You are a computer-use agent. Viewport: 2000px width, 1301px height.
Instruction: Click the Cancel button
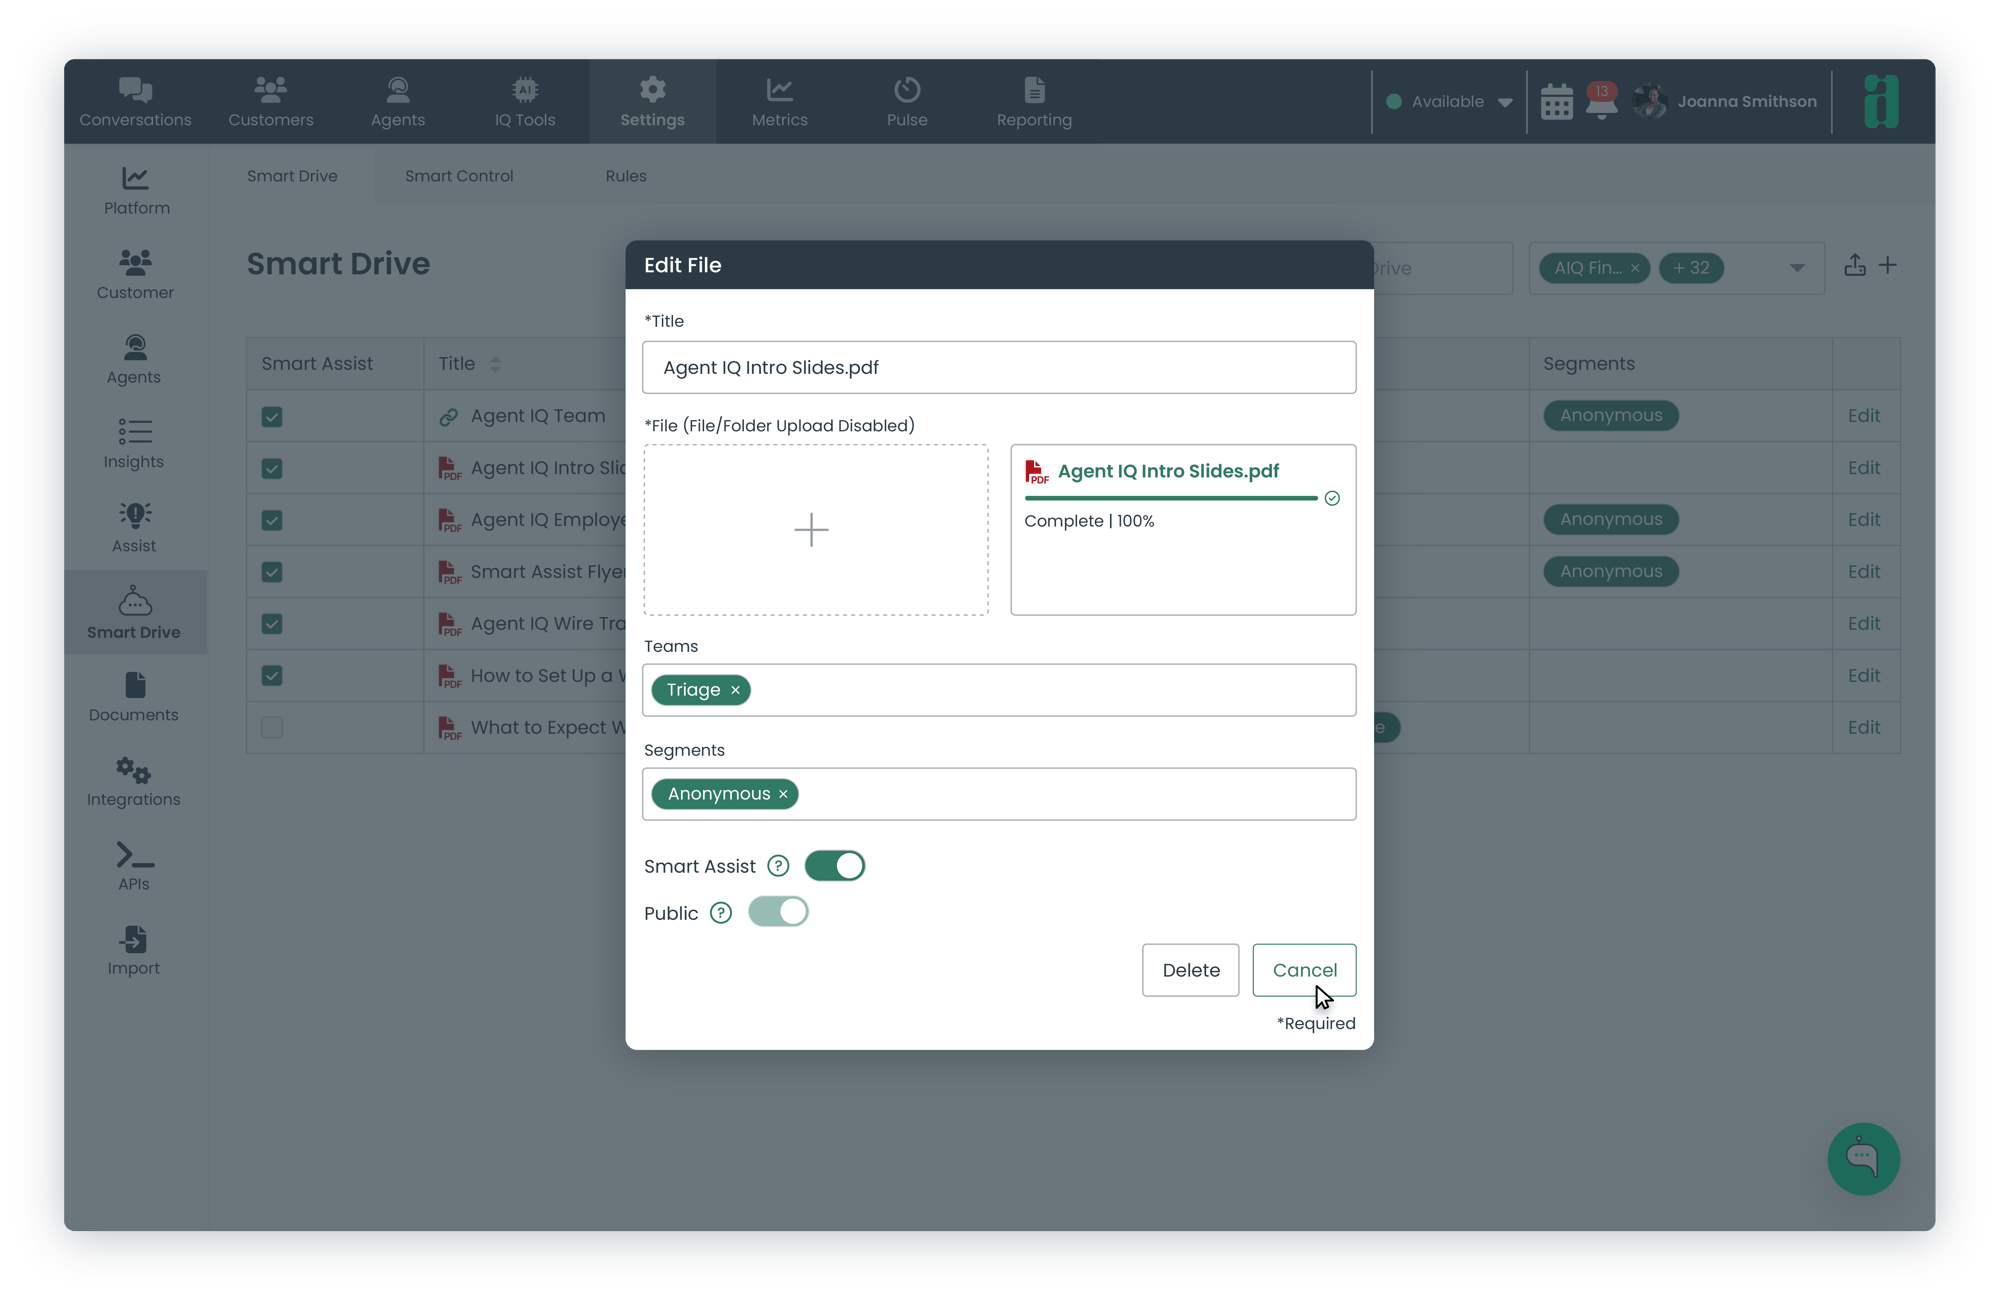point(1304,970)
